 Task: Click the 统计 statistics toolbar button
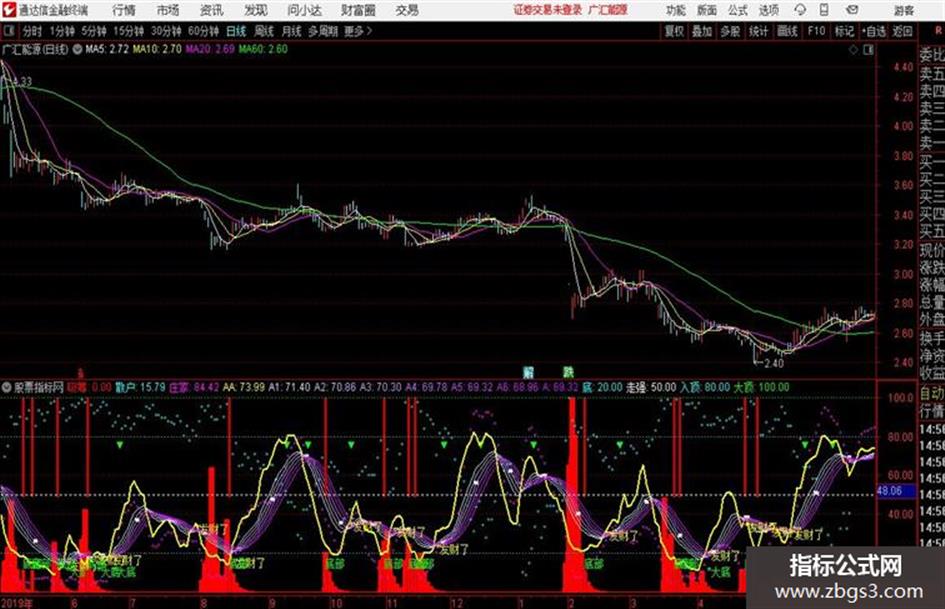pos(759,31)
